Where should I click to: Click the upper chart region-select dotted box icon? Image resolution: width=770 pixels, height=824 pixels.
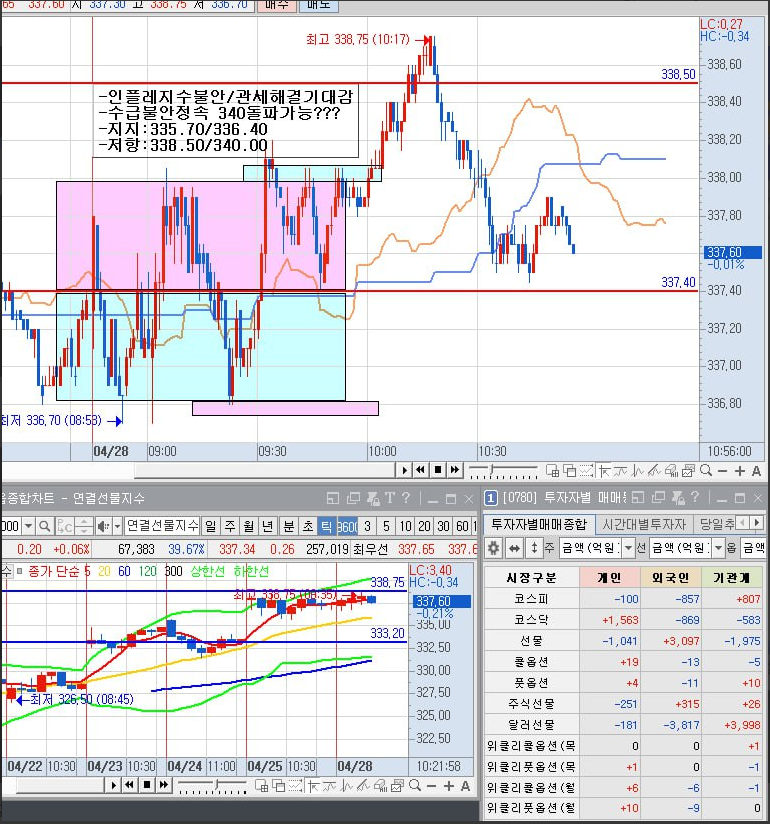pyautogui.click(x=586, y=471)
